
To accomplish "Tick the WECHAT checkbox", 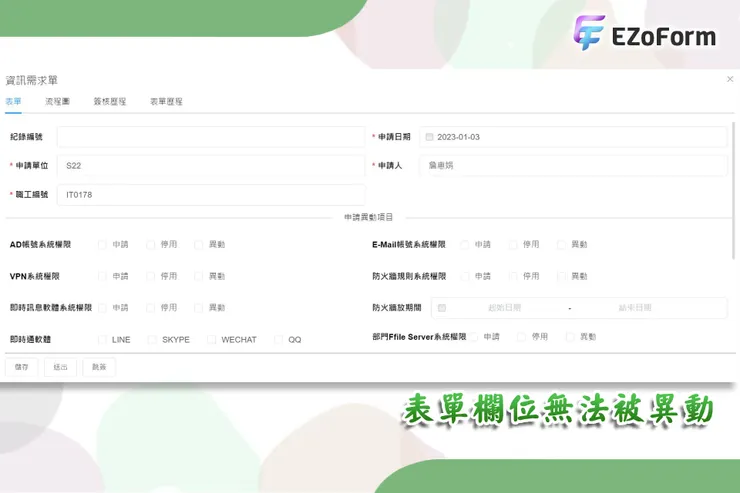I will coord(211,340).
